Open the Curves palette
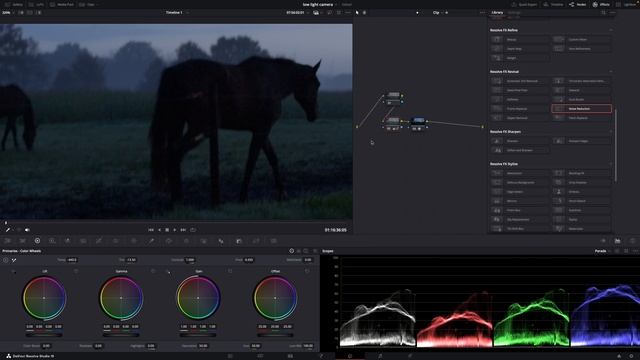This screenshot has width=640, height=360. tap(99, 241)
